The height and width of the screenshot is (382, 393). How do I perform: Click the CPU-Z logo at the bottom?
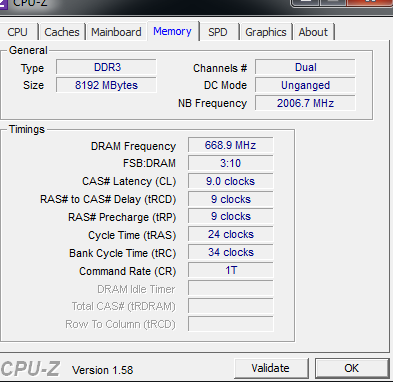coord(30,369)
